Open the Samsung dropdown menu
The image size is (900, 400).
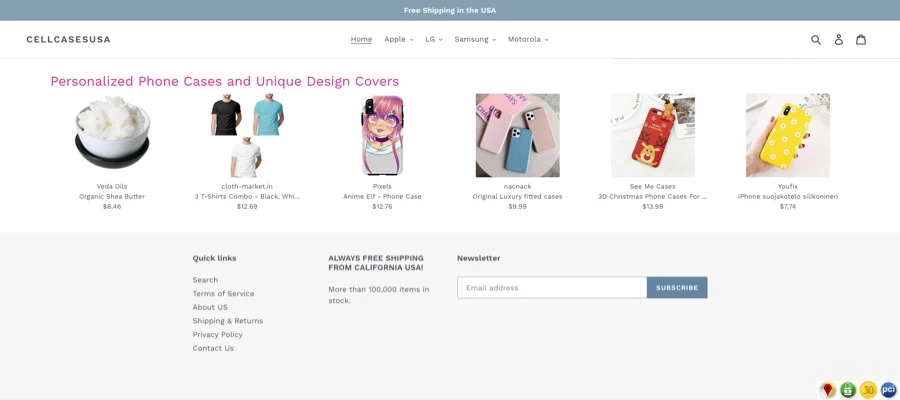click(x=474, y=40)
